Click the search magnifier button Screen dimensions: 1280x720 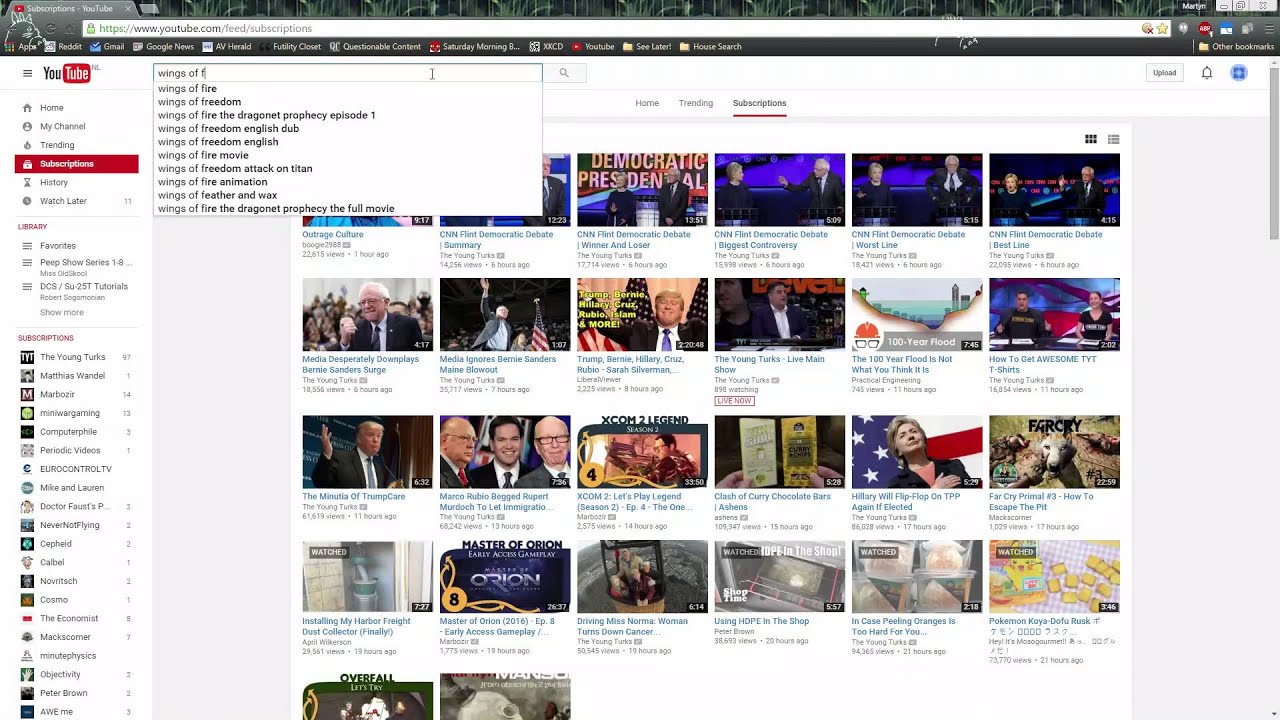click(x=564, y=73)
